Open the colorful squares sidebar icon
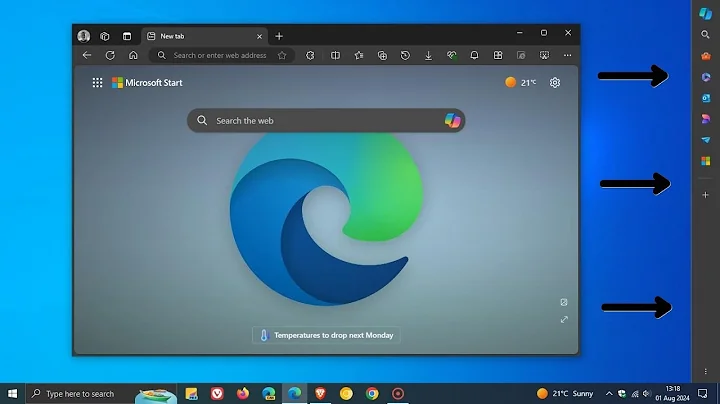Image resolution: width=720 pixels, height=404 pixels. point(706,161)
